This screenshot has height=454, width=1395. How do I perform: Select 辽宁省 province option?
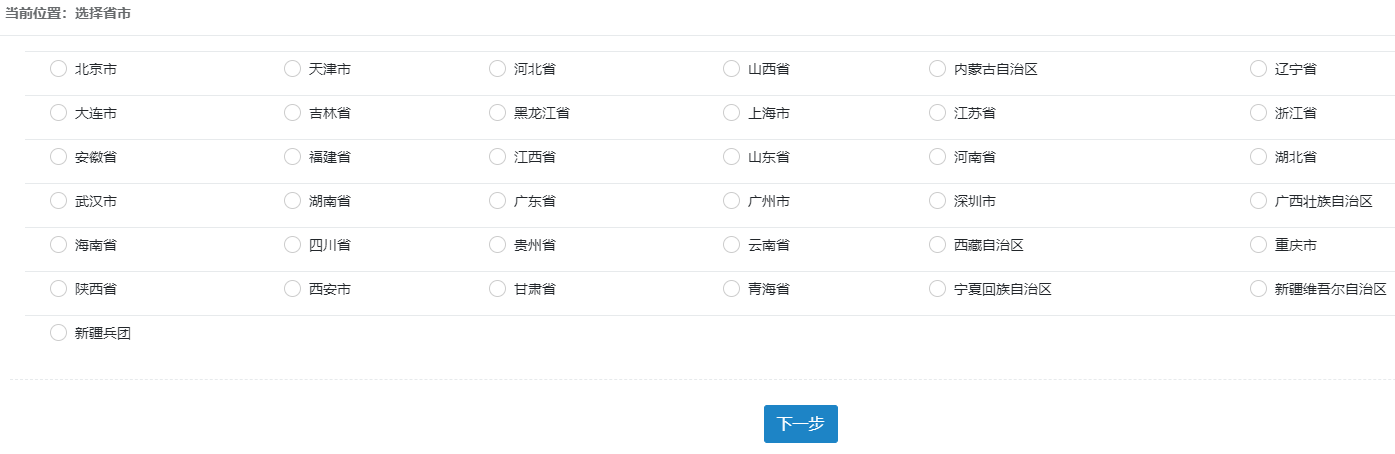coord(1258,69)
